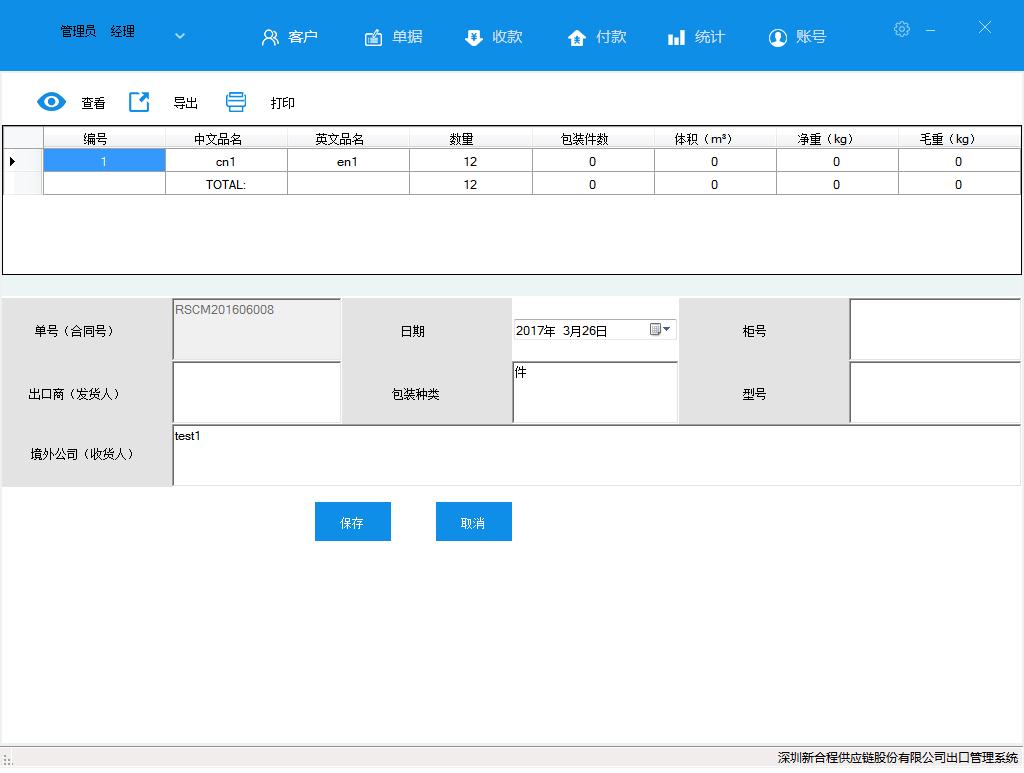Select the 12 cell in the TOTAL row
Image resolution: width=1024 pixels, height=773 pixels.
click(470, 184)
